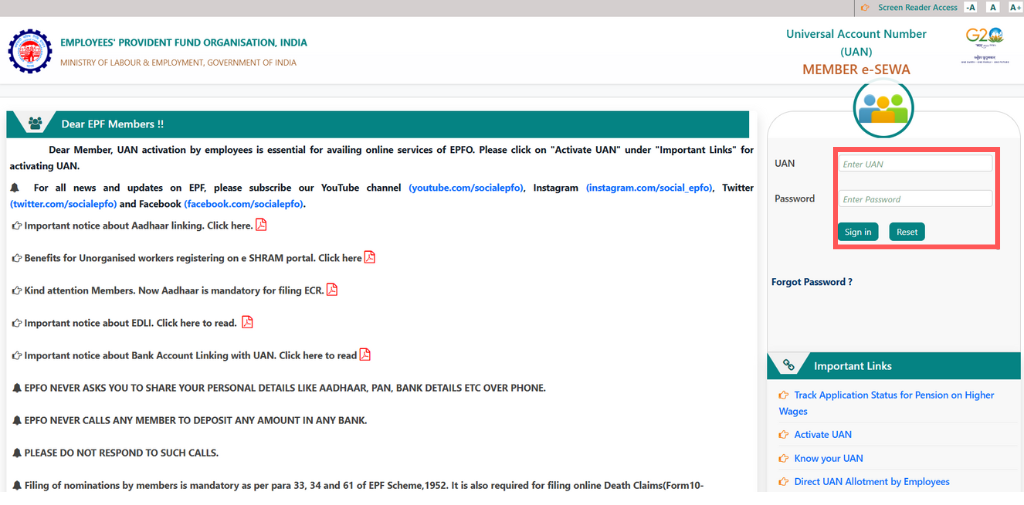
Task: Open the Know your UAN link
Action: [828, 459]
